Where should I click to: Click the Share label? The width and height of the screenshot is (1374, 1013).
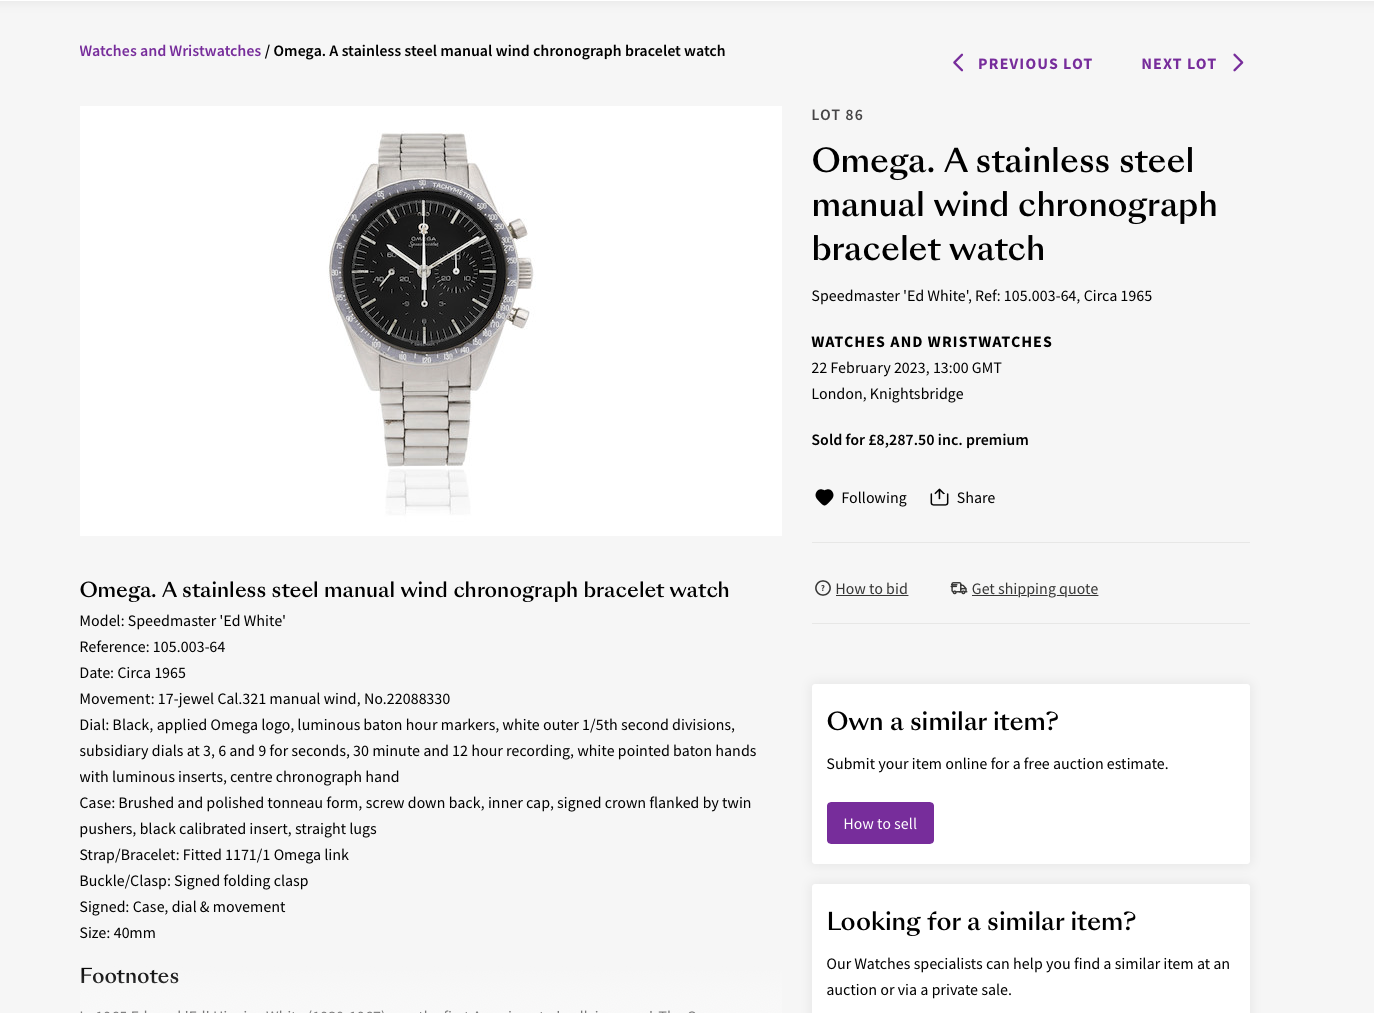[x=975, y=498]
